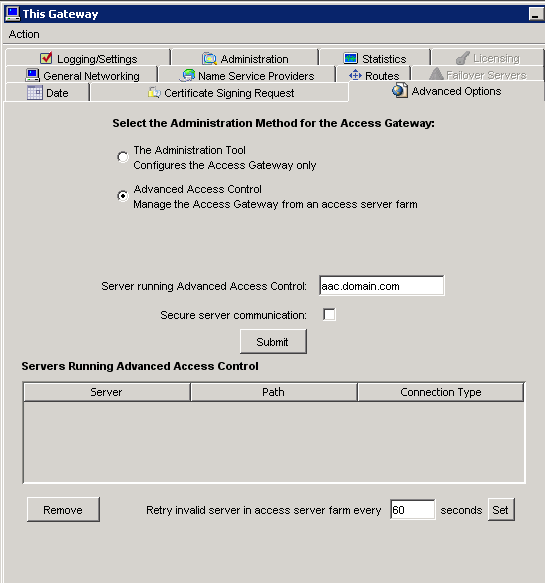Click the Date calendar icon

35,93
